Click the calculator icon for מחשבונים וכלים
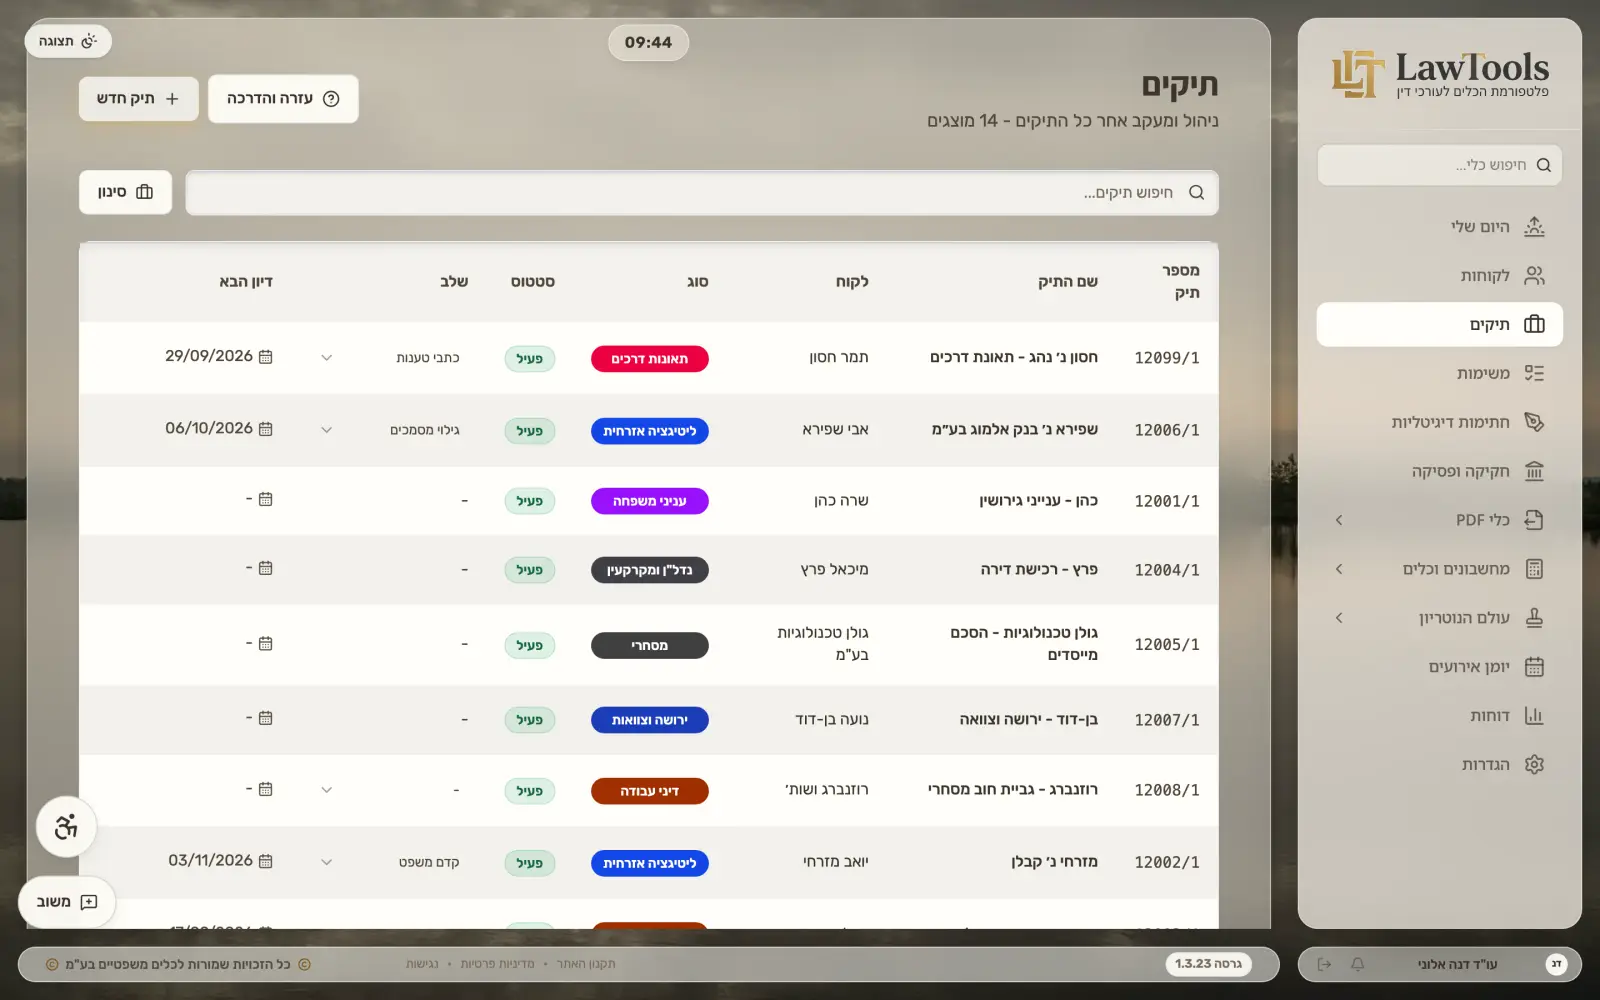 [x=1534, y=569]
